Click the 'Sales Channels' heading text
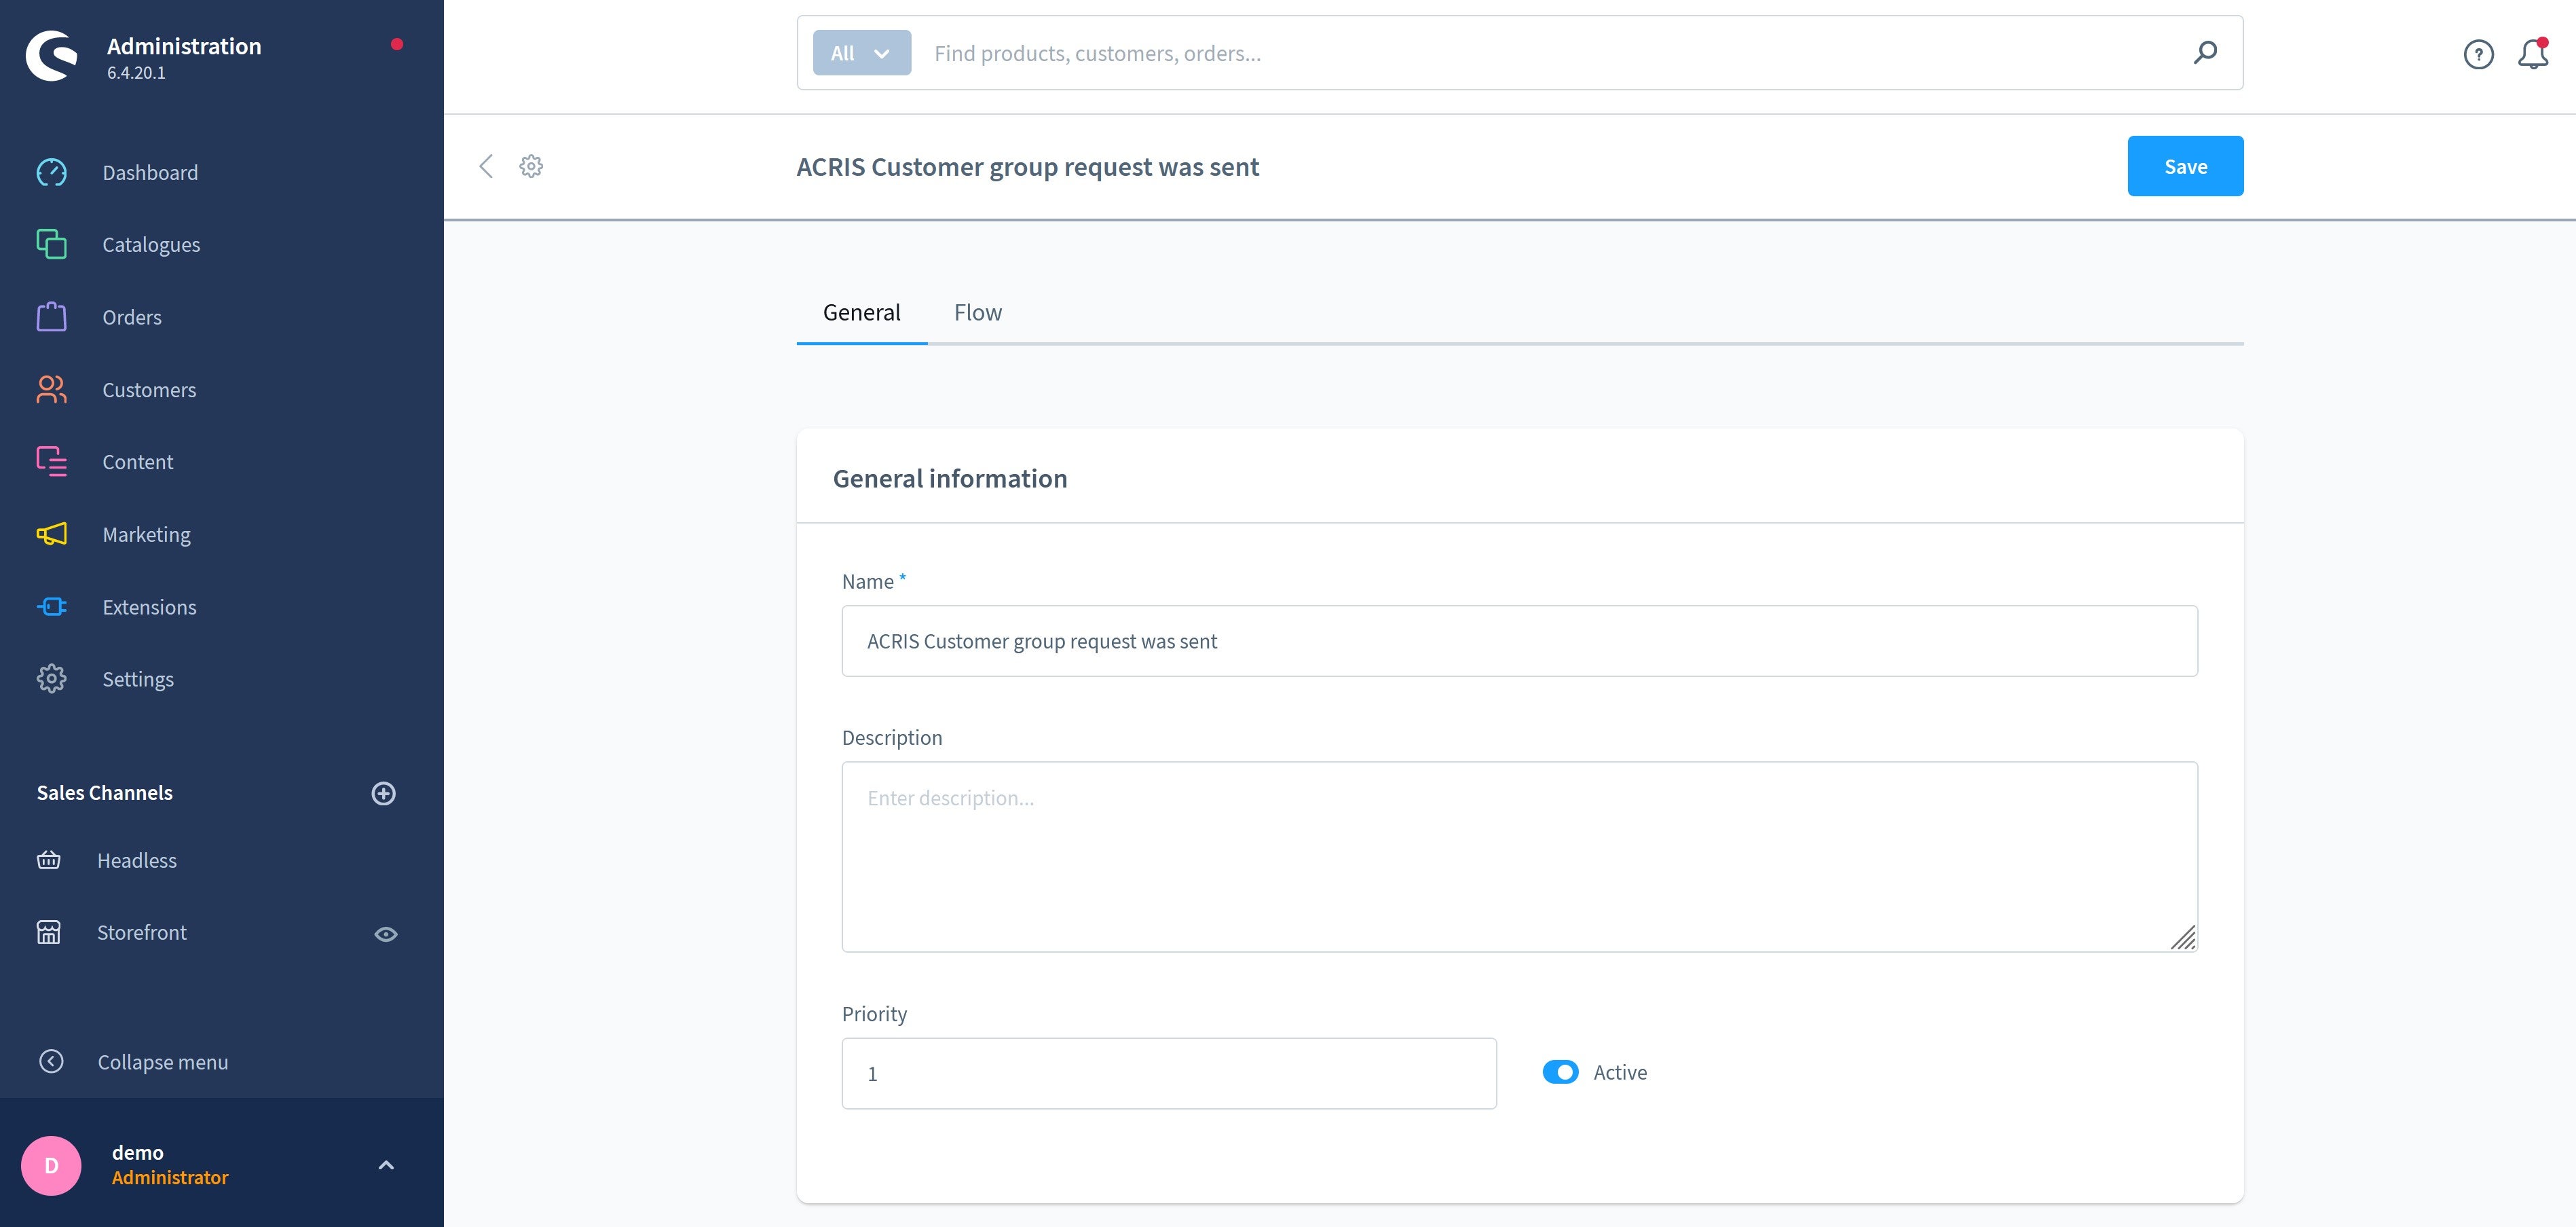Image resolution: width=2576 pixels, height=1227 pixels. [x=105, y=792]
